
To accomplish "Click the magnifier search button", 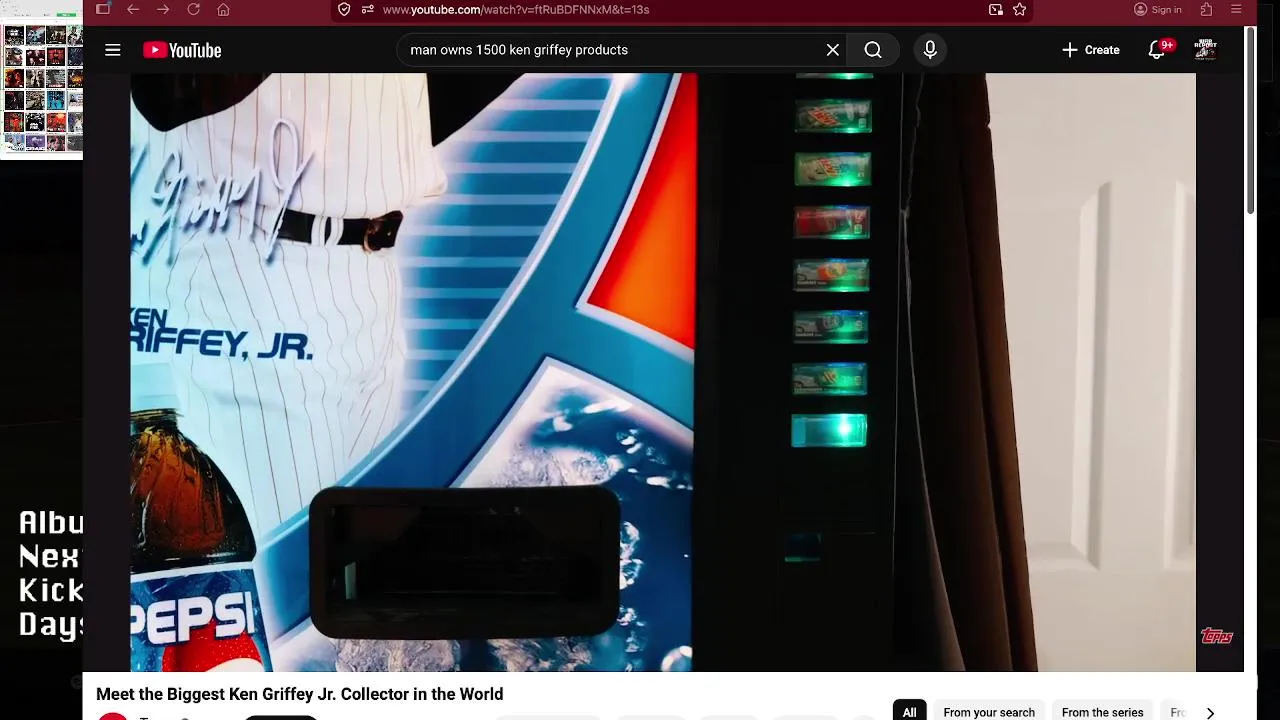I will (873, 50).
